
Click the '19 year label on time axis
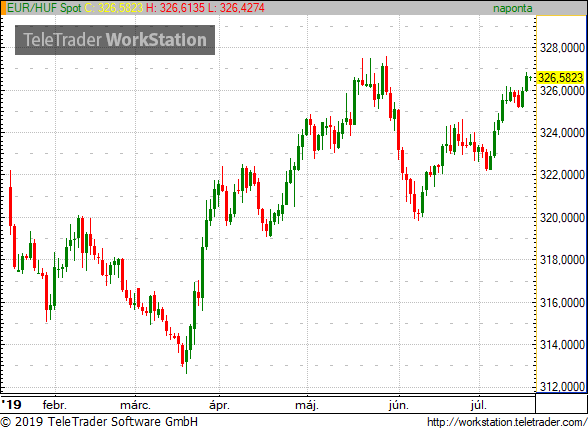[x=11, y=405]
